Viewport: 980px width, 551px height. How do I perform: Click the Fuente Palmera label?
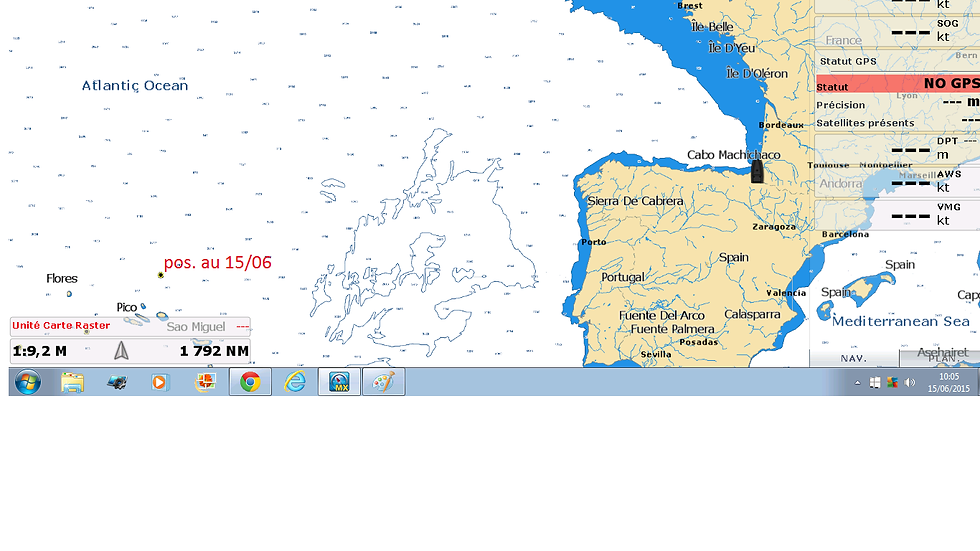[x=672, y=329]
